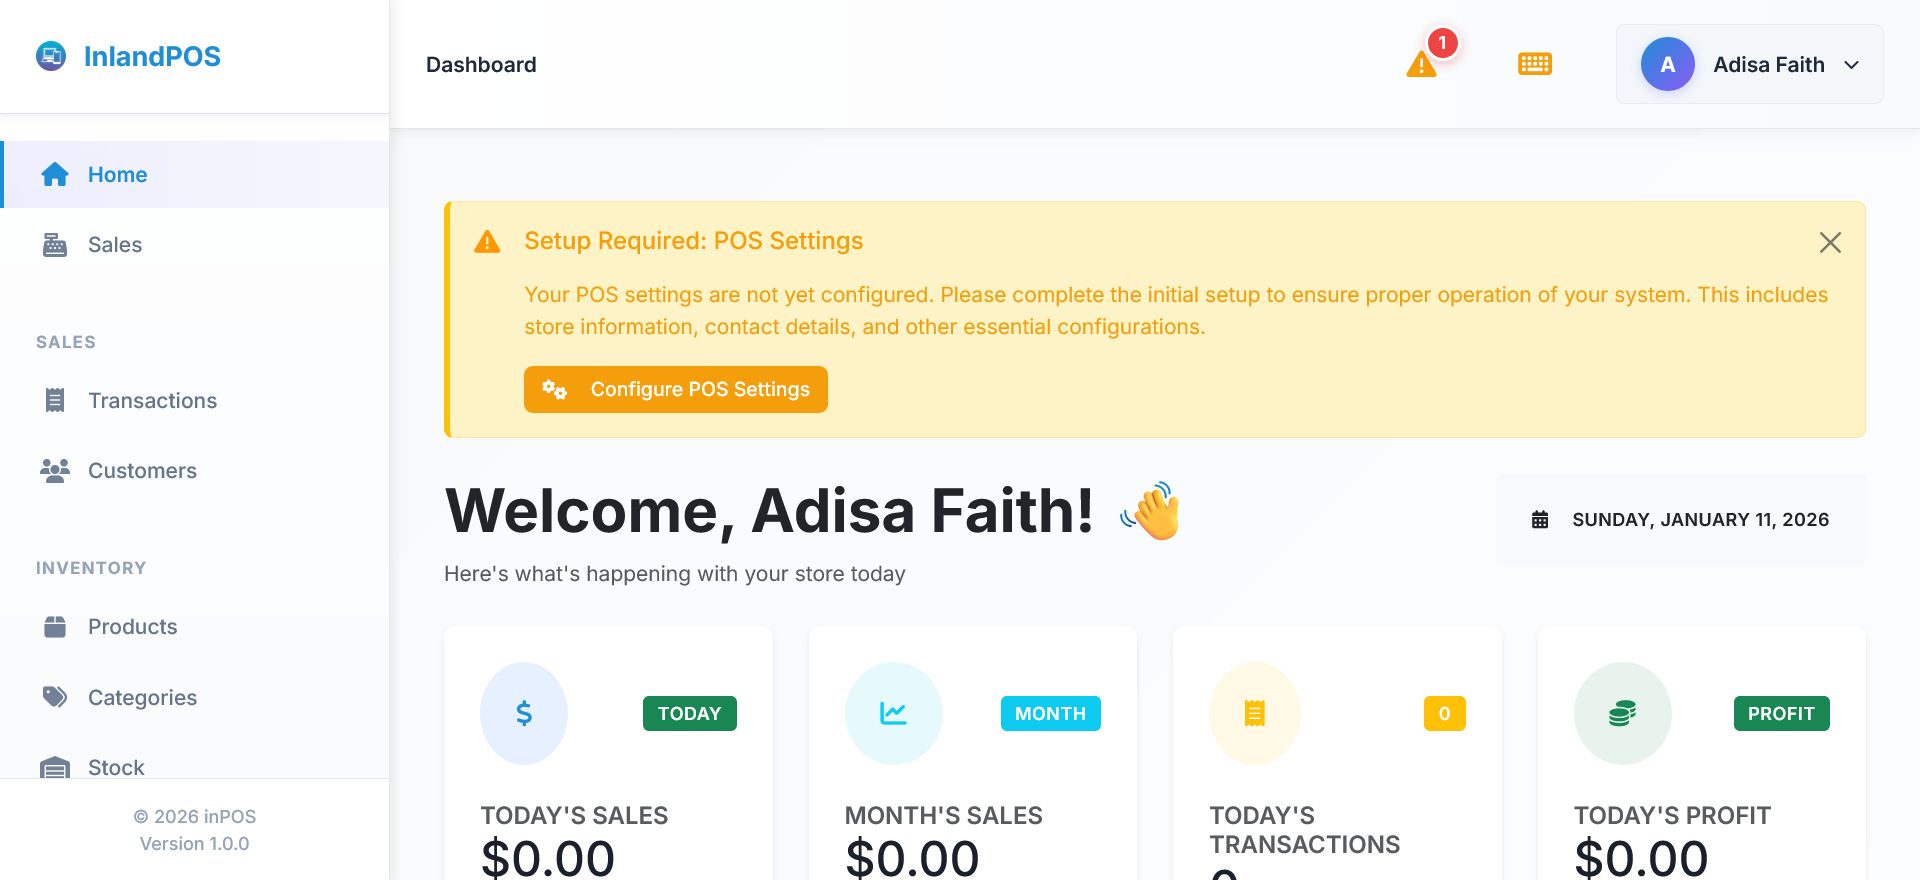Expand the Adisa Faith user dropdown
The height and width of the screenshot is (880, 1920).
pyautogui.click(x=1851, y=65)
